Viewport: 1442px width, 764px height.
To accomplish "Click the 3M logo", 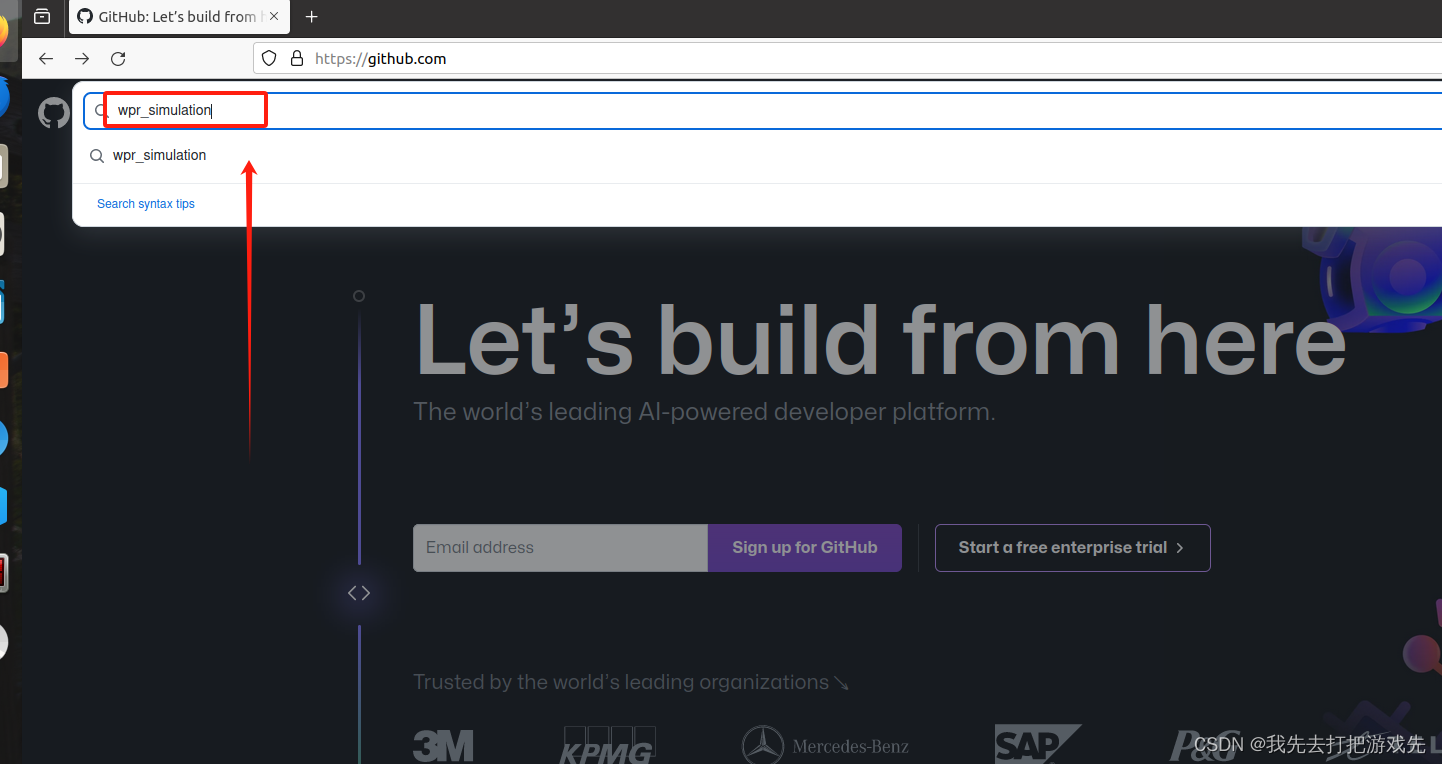I will click(443, 746).
